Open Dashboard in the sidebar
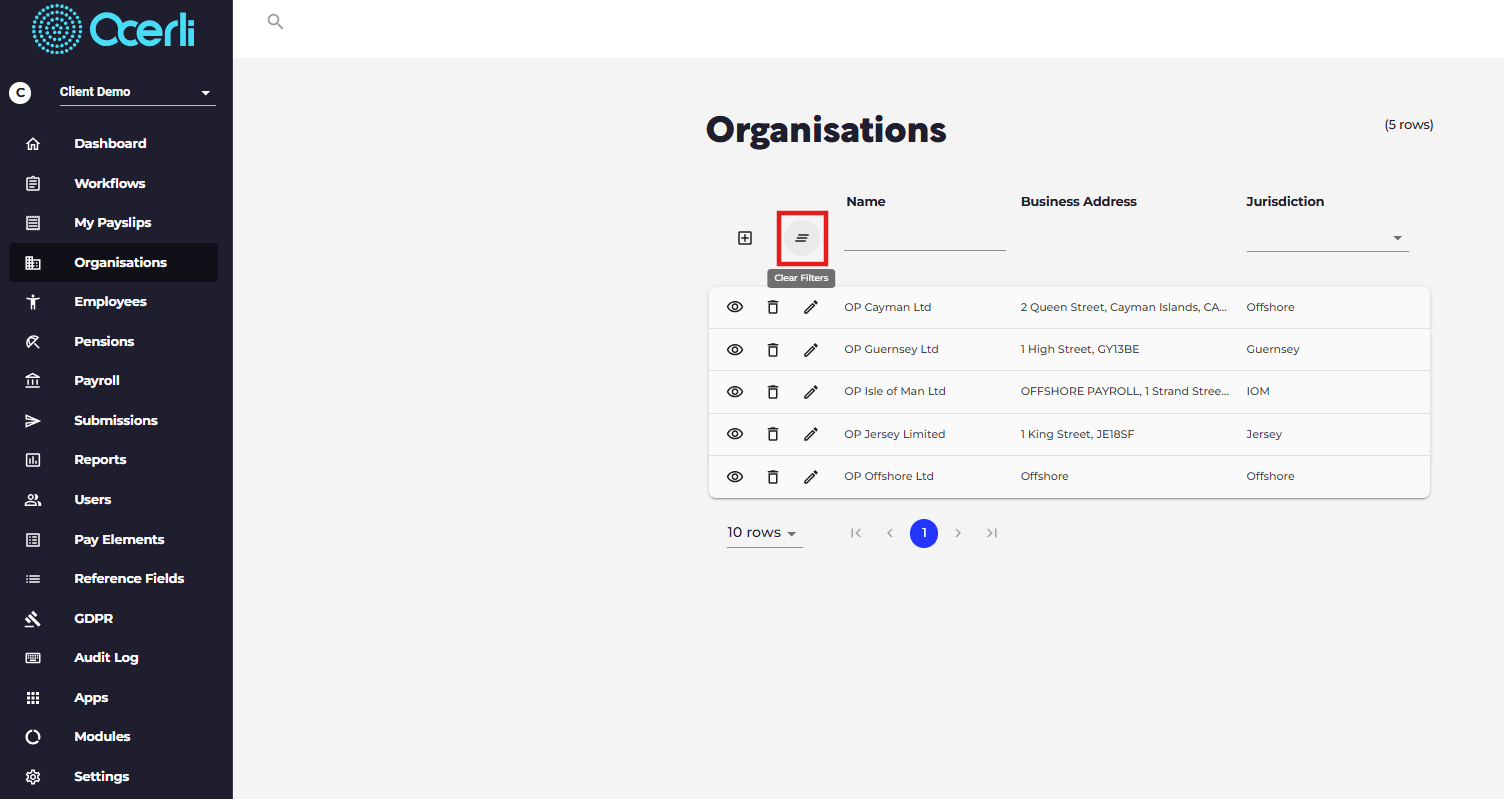The image size is (1504, 799). [x=113, y=144]
